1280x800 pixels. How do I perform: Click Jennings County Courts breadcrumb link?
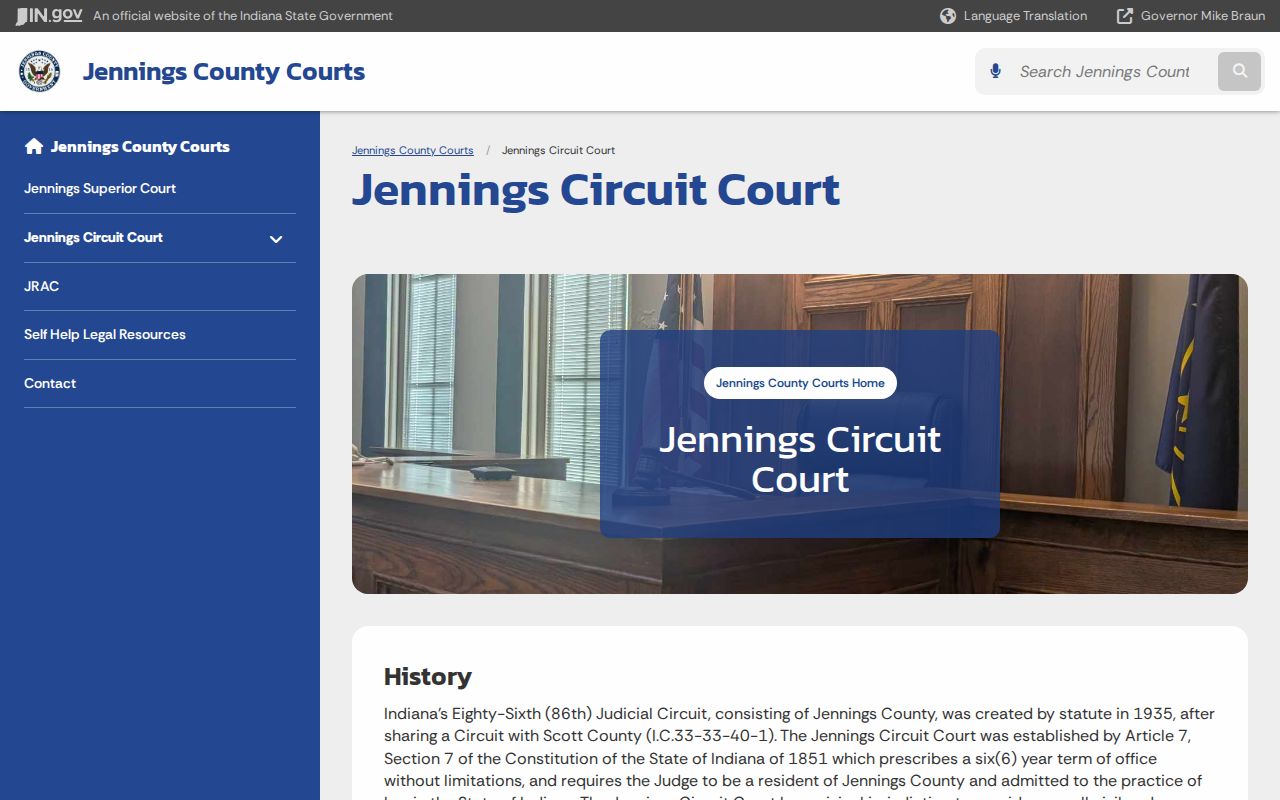(x=413, y=150)
